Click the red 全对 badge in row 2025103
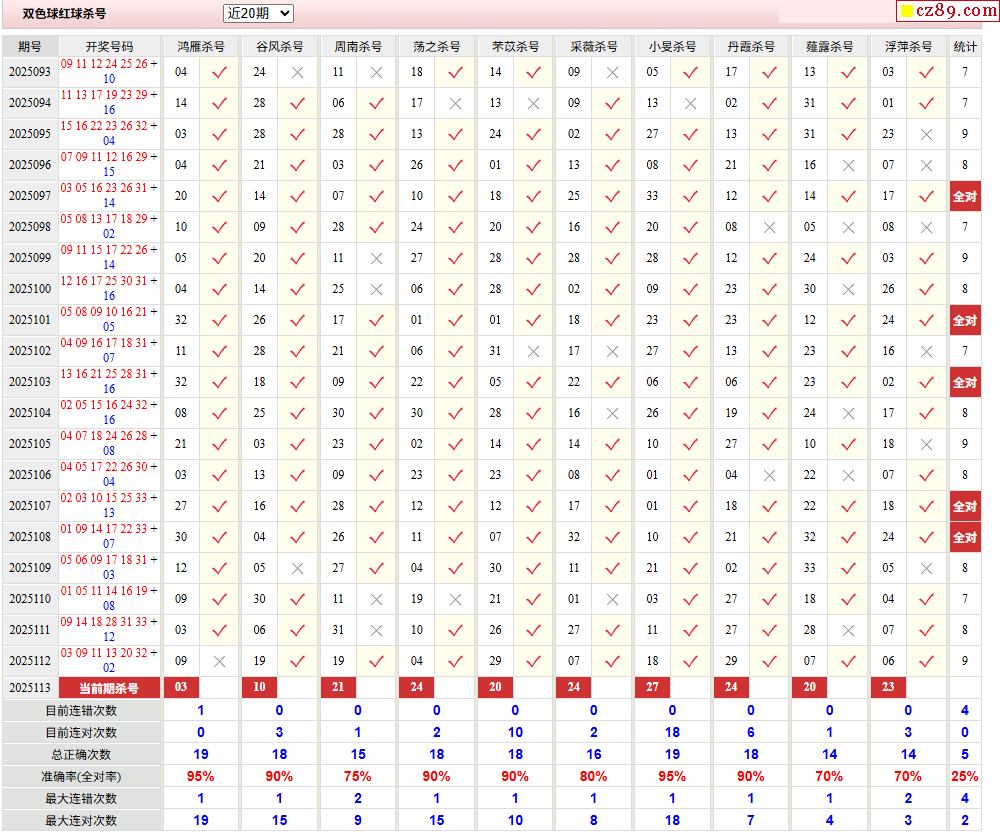 964,383
